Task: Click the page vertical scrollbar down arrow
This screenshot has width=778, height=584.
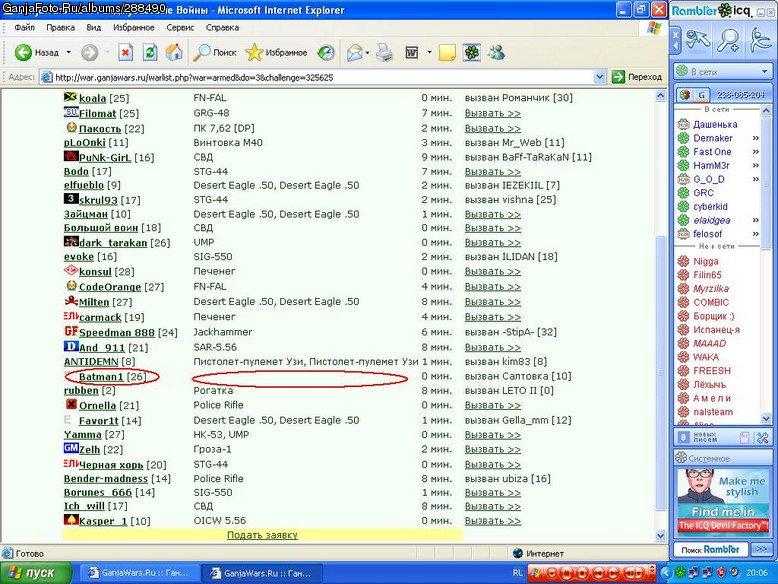Action: (660, 535)
